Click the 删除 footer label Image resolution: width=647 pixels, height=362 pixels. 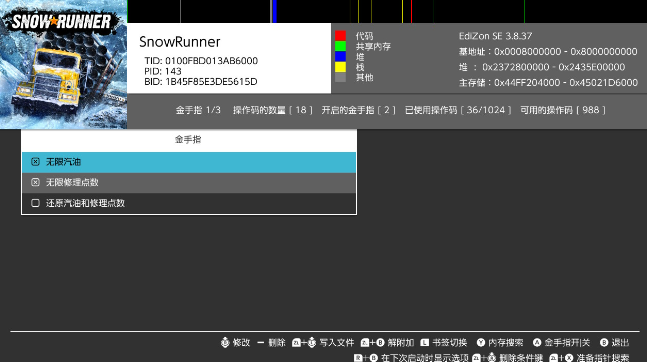(277, 343)
